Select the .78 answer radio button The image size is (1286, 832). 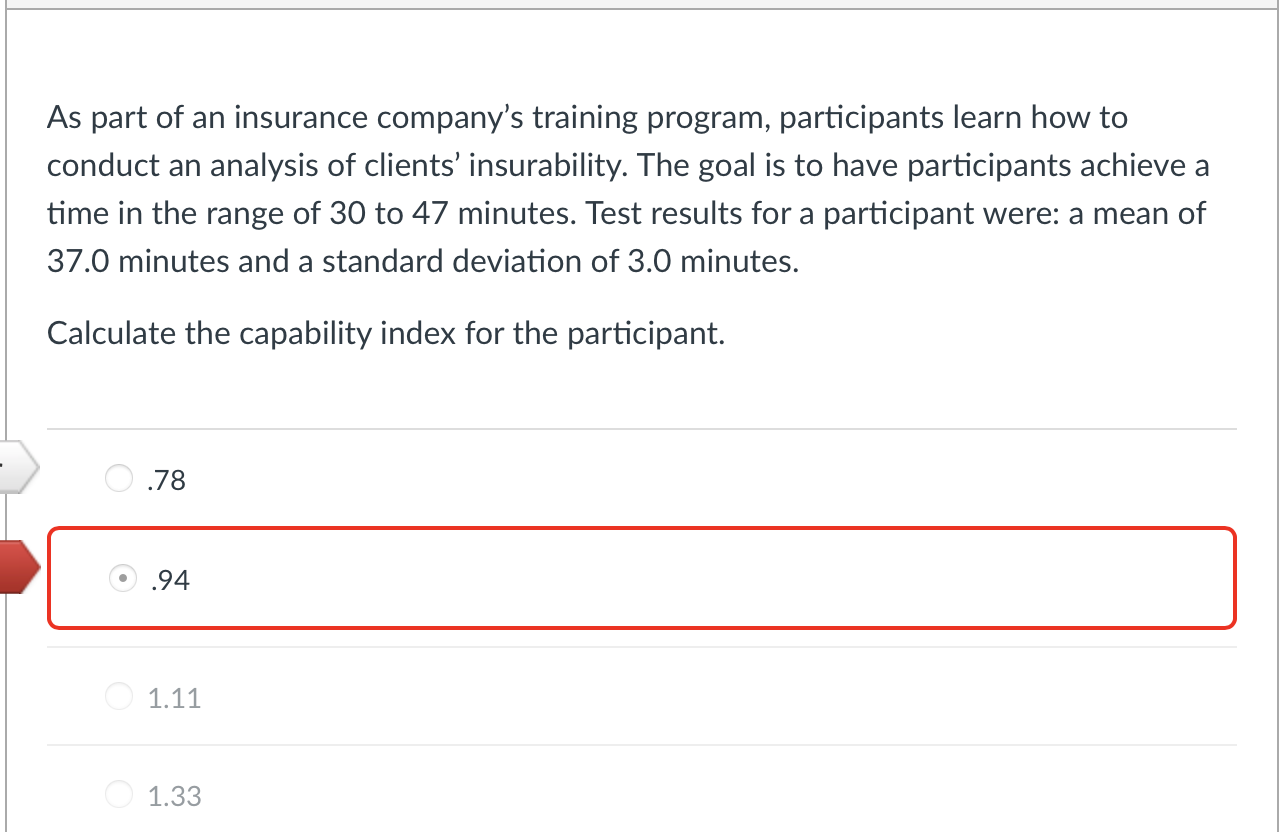pos(118,478)
